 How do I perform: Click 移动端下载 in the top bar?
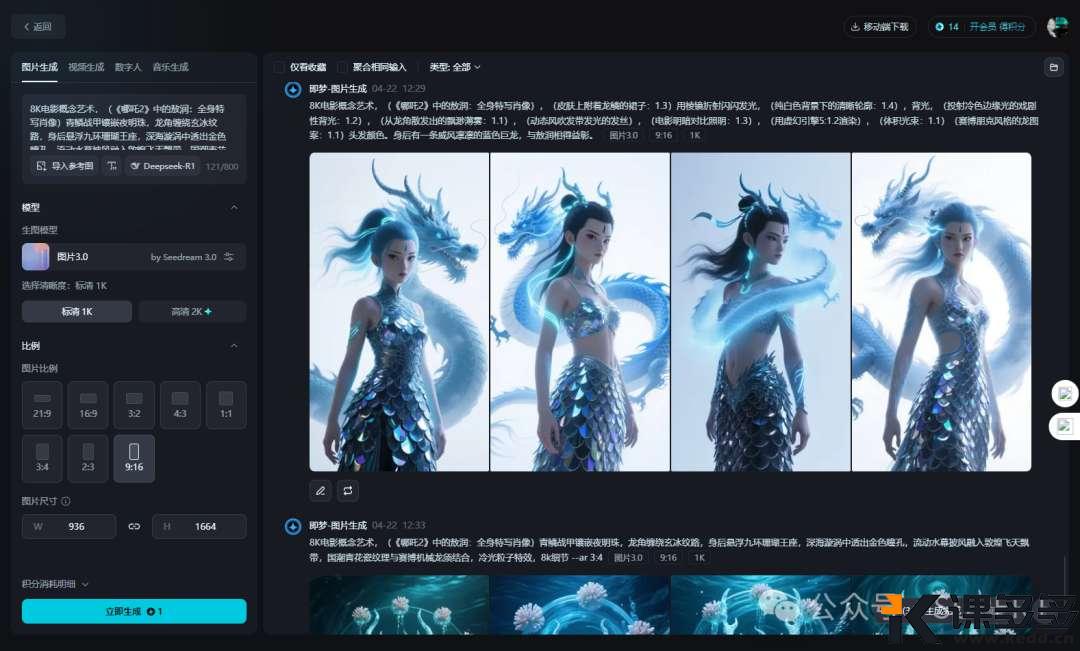point(880,27)
